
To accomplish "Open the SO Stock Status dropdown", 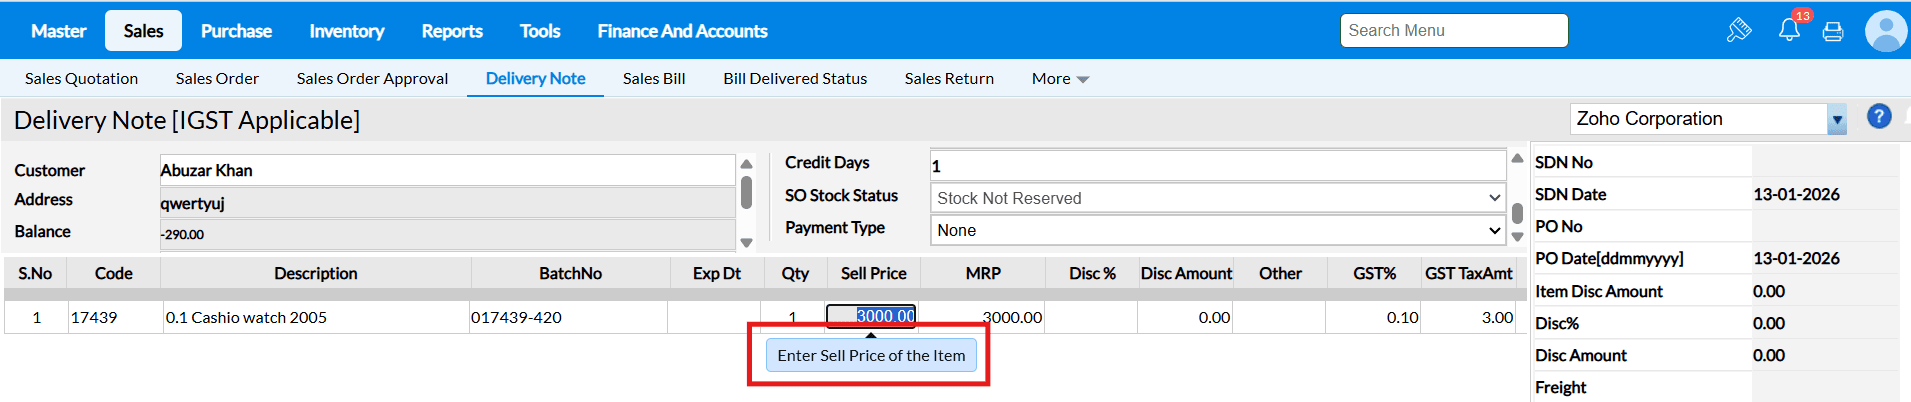I will pos(1217,198).
